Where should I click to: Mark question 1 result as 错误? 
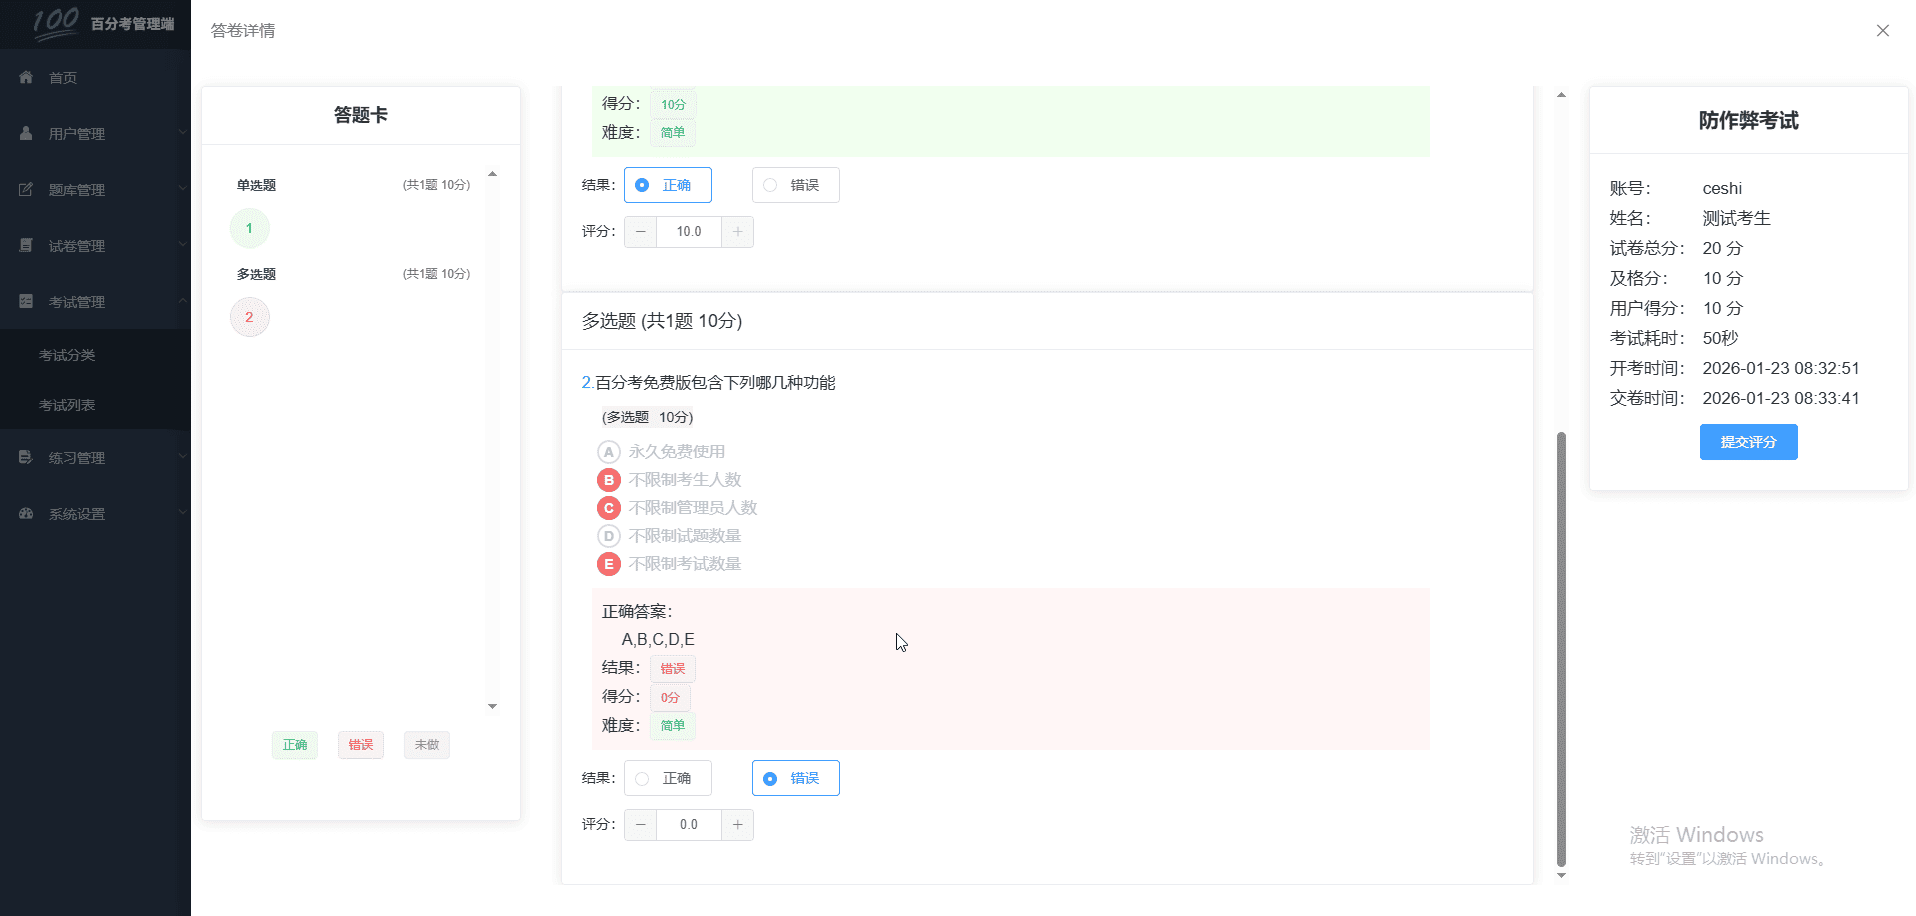point(795,184)
